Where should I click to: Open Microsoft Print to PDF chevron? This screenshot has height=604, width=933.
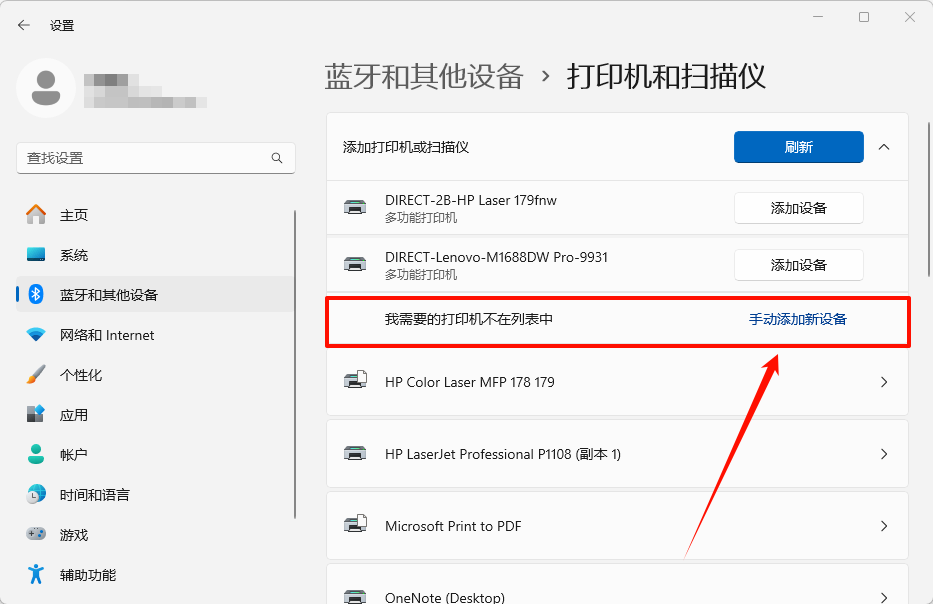click(x=883, y=526)
